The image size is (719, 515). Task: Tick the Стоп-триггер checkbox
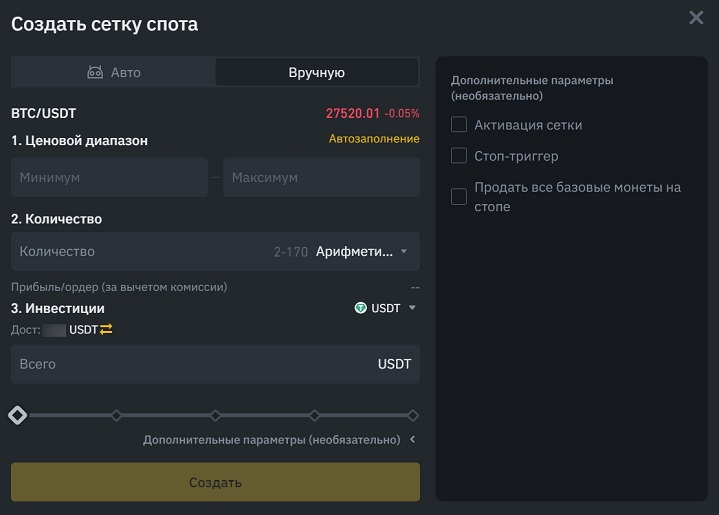tap(459, 156)
